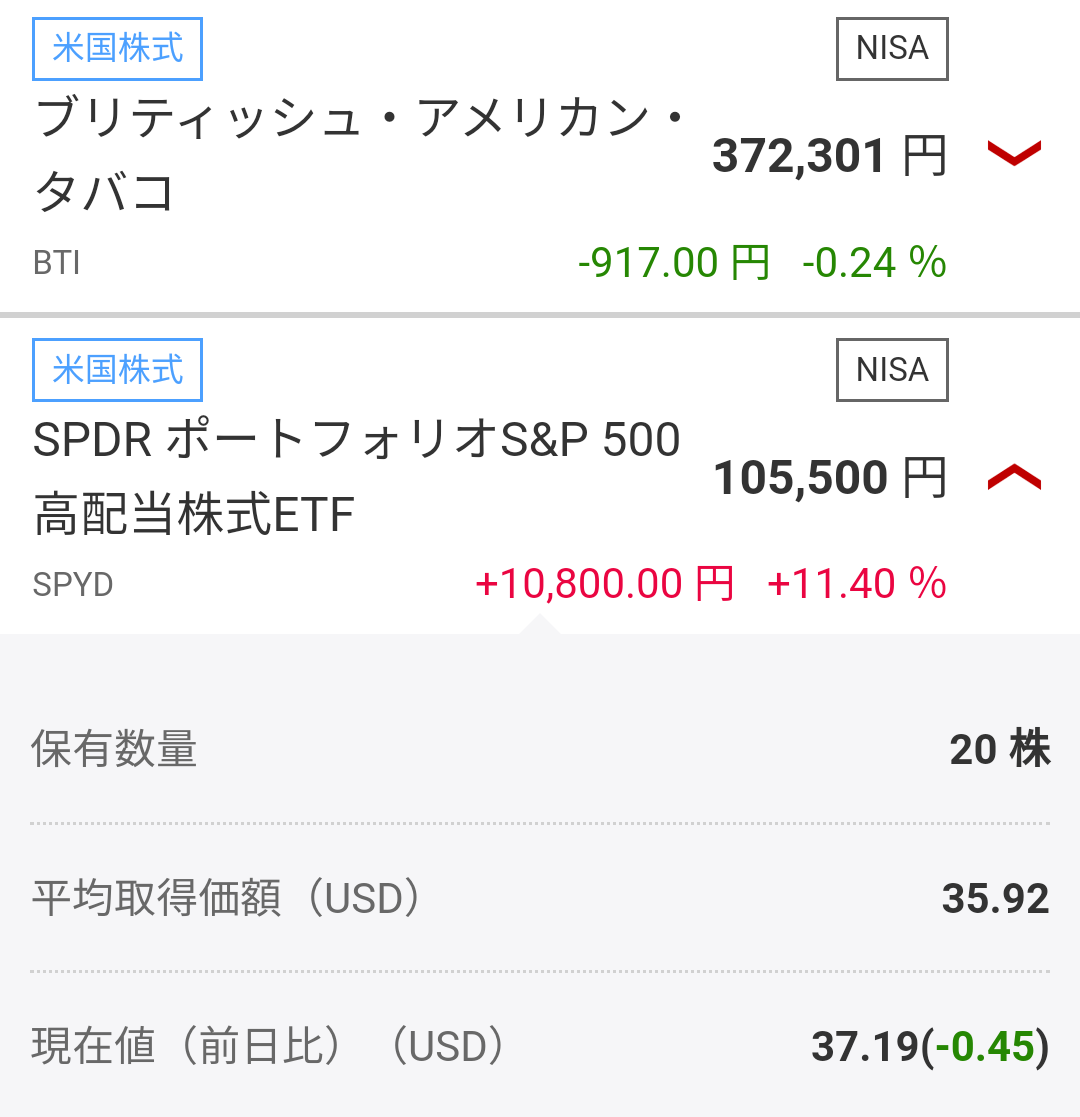Tap the SPYD ticker symbol
Screen dimensions: 1080x1117
click(73, 585)
